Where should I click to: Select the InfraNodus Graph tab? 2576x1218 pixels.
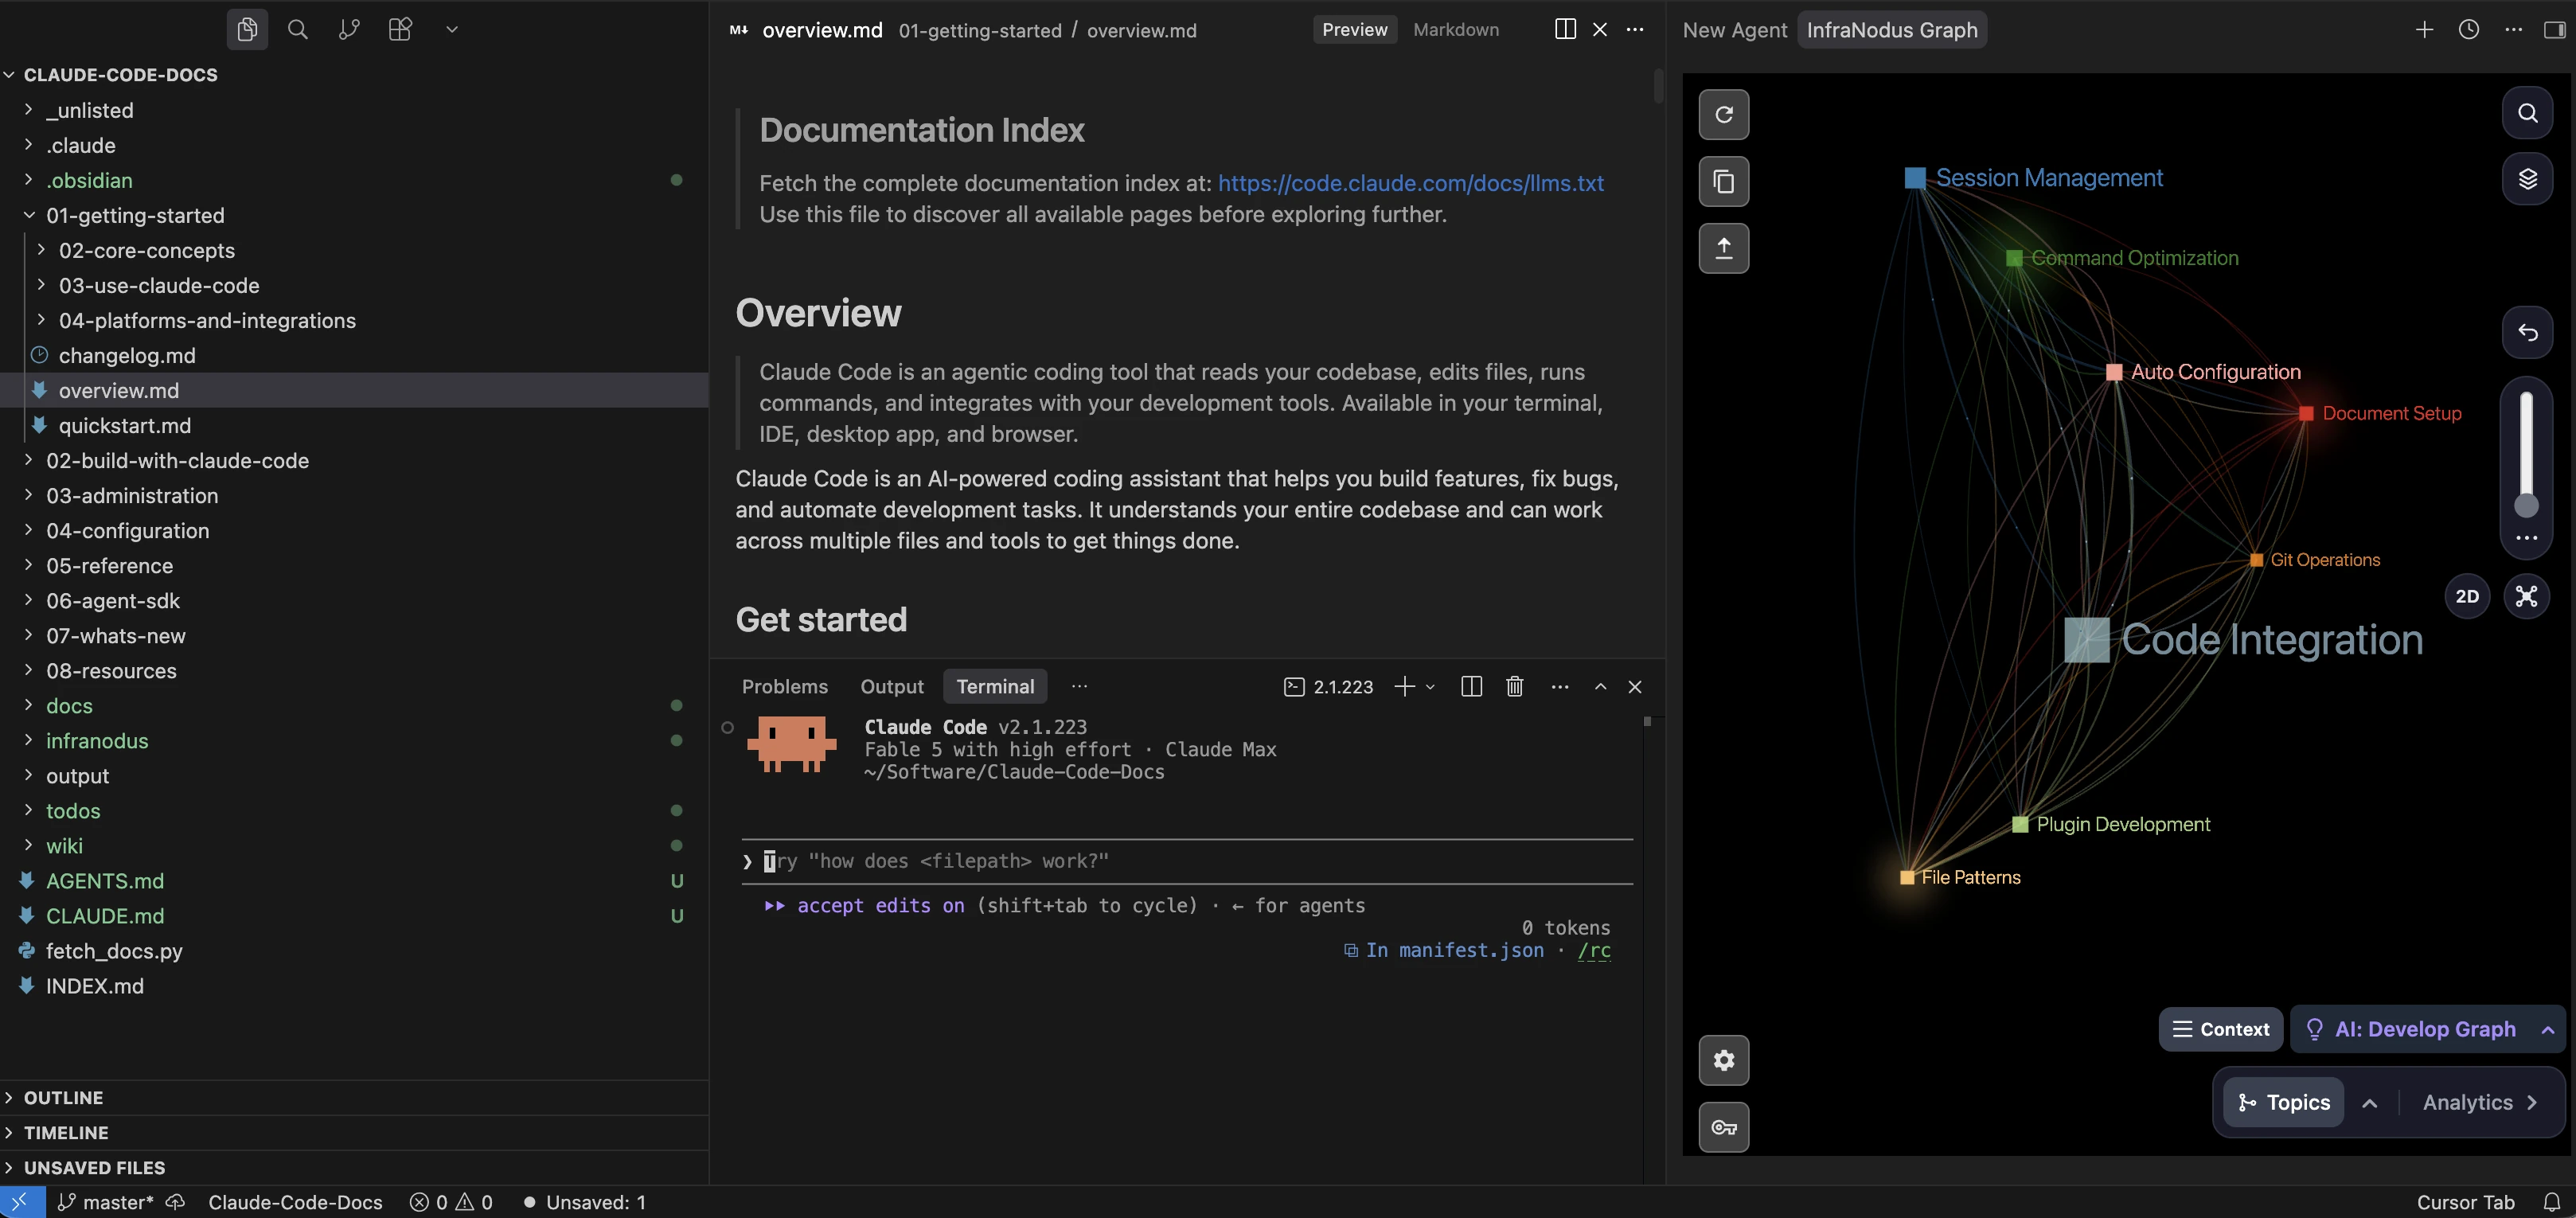(x=1892, y=29)
